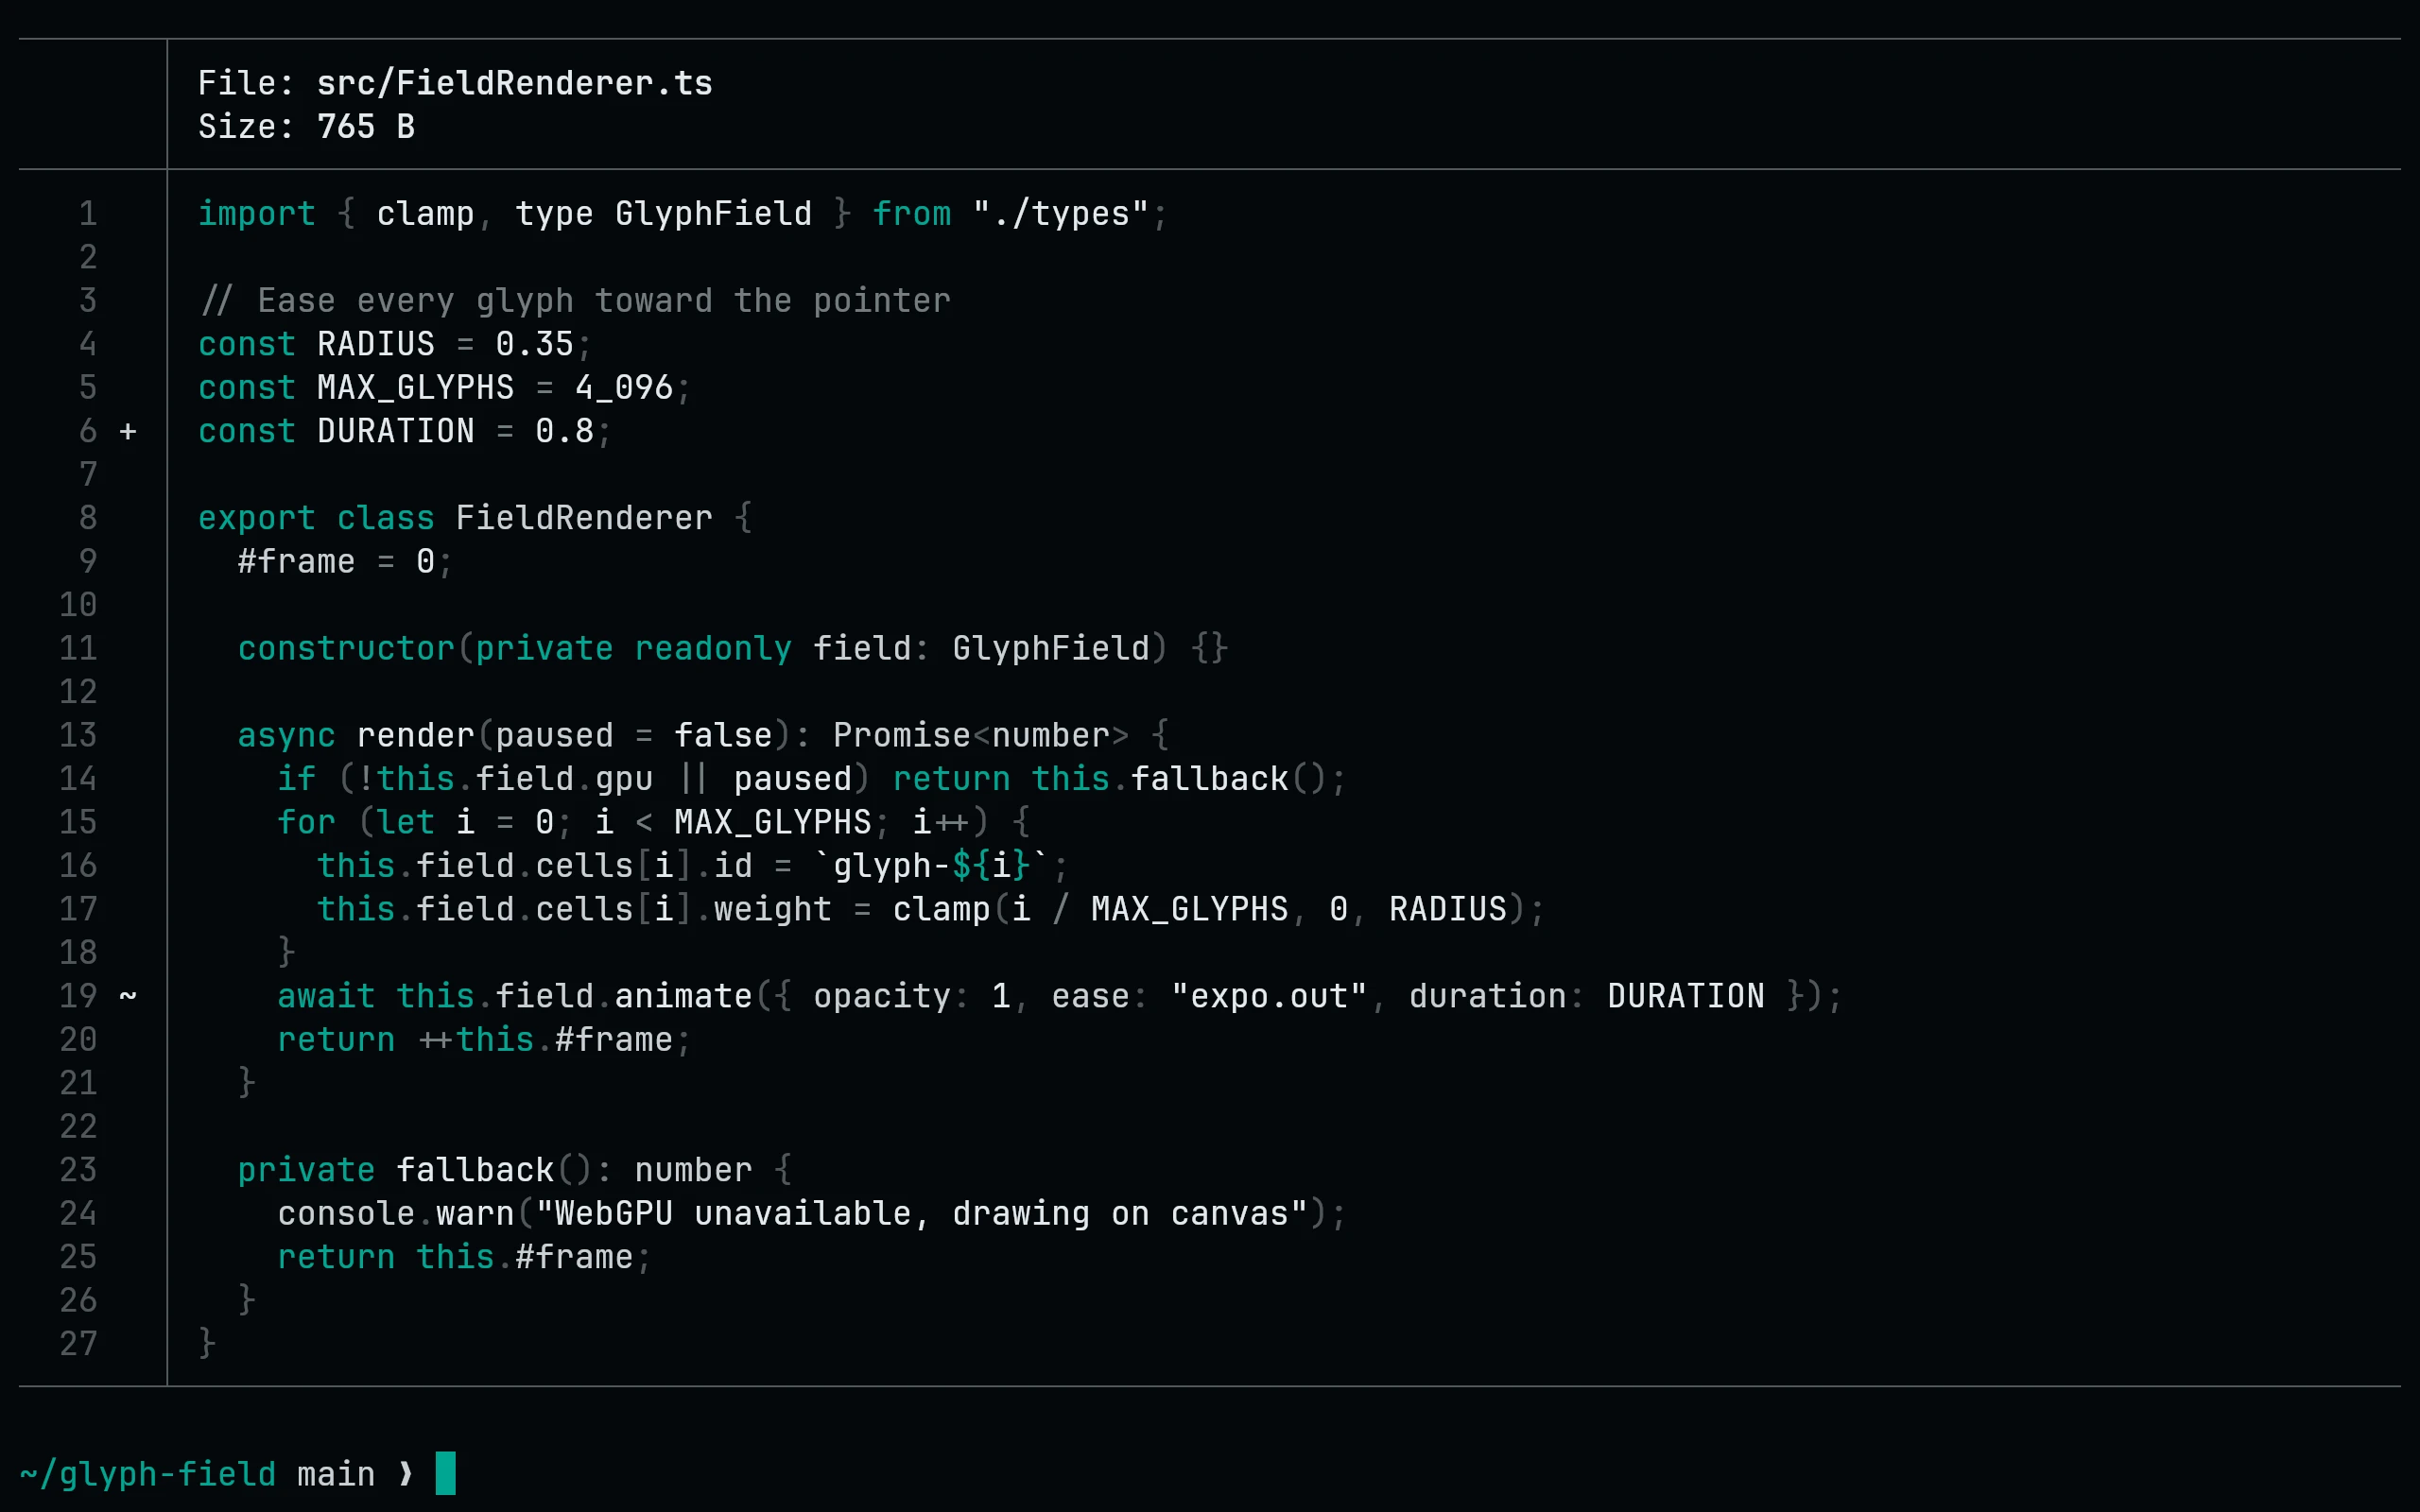The width and height of the screenshot is (2420, 1512).
Task: Click the `glyph-${i}` template string
Action: (x=931, y=866)
